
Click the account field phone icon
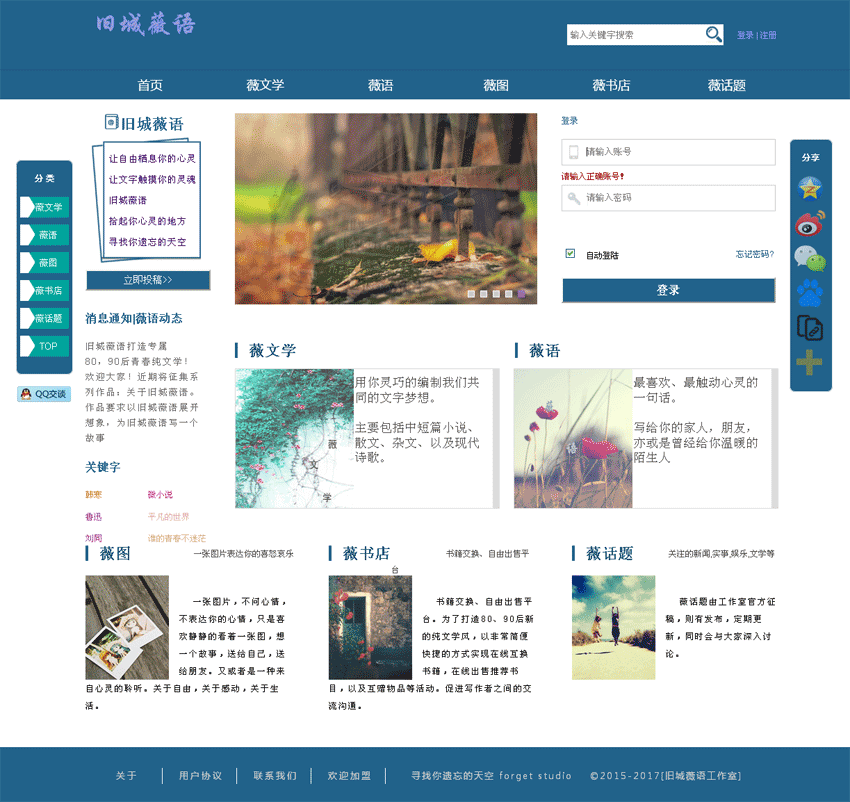point(573,152)
